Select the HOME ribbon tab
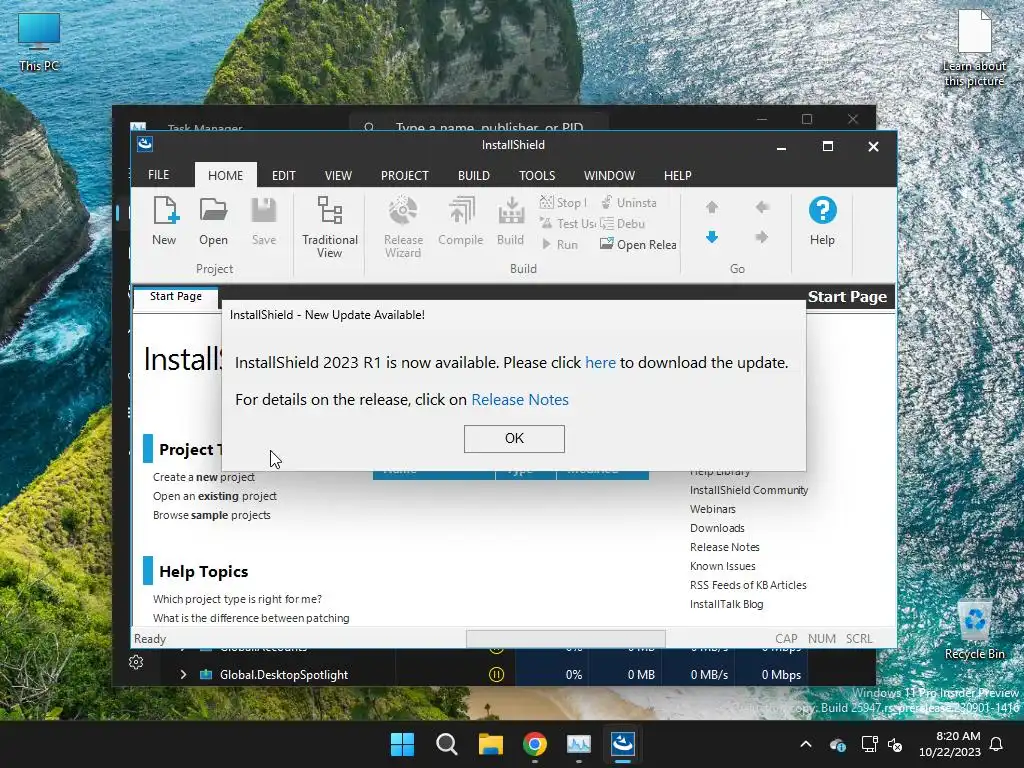This screenshot has width=1024, height=768. pyautogui.click(x=225, y=175)
